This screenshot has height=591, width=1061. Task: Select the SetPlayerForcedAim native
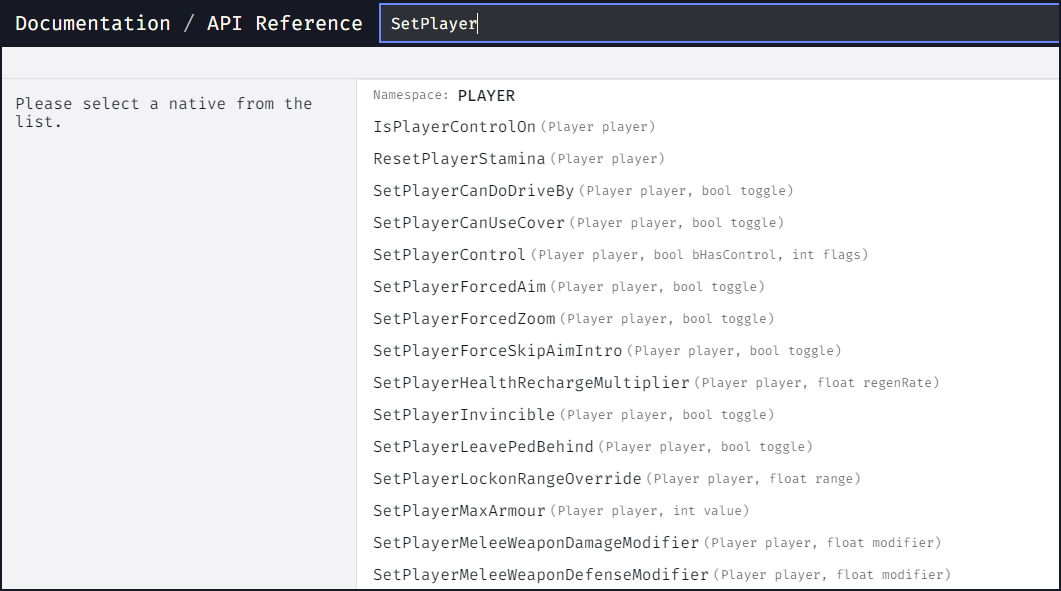459,286
